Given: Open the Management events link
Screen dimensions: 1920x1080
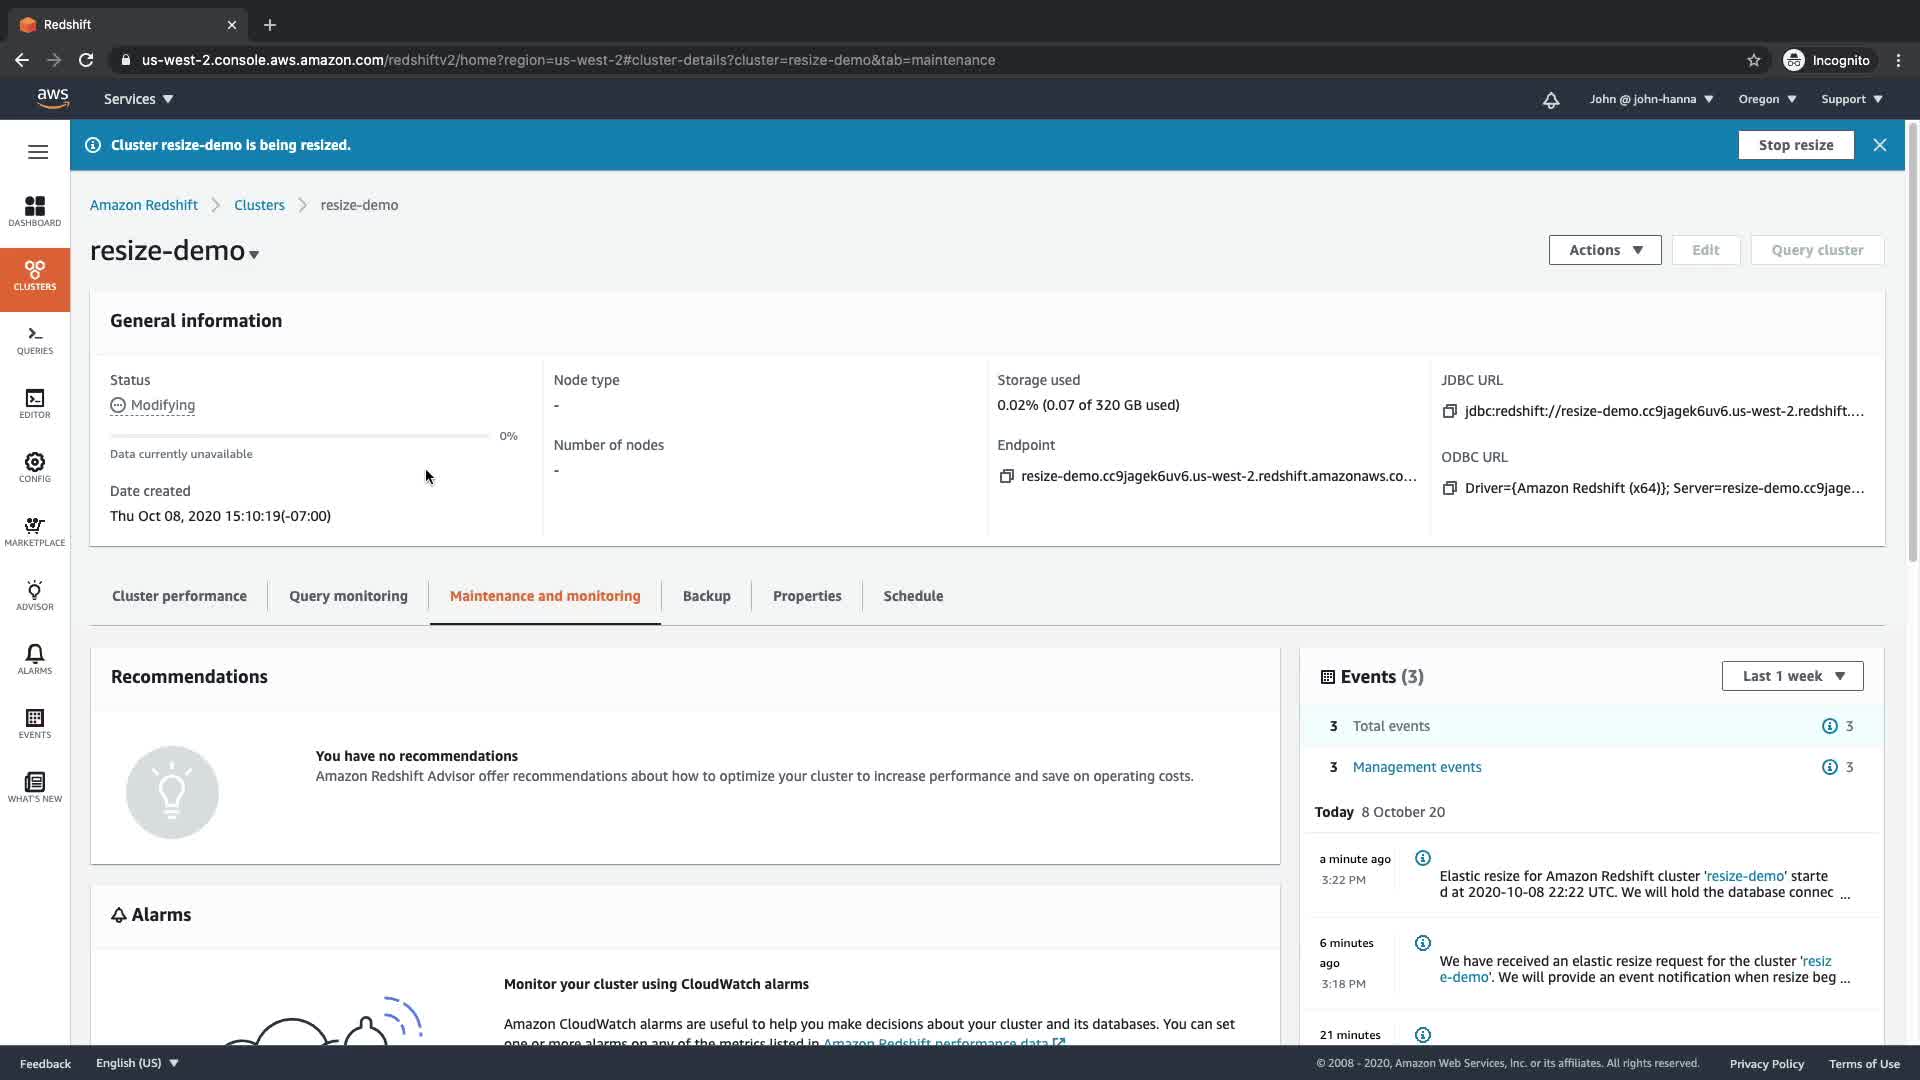Looking at the screenshot, I should coord(1416,767).
